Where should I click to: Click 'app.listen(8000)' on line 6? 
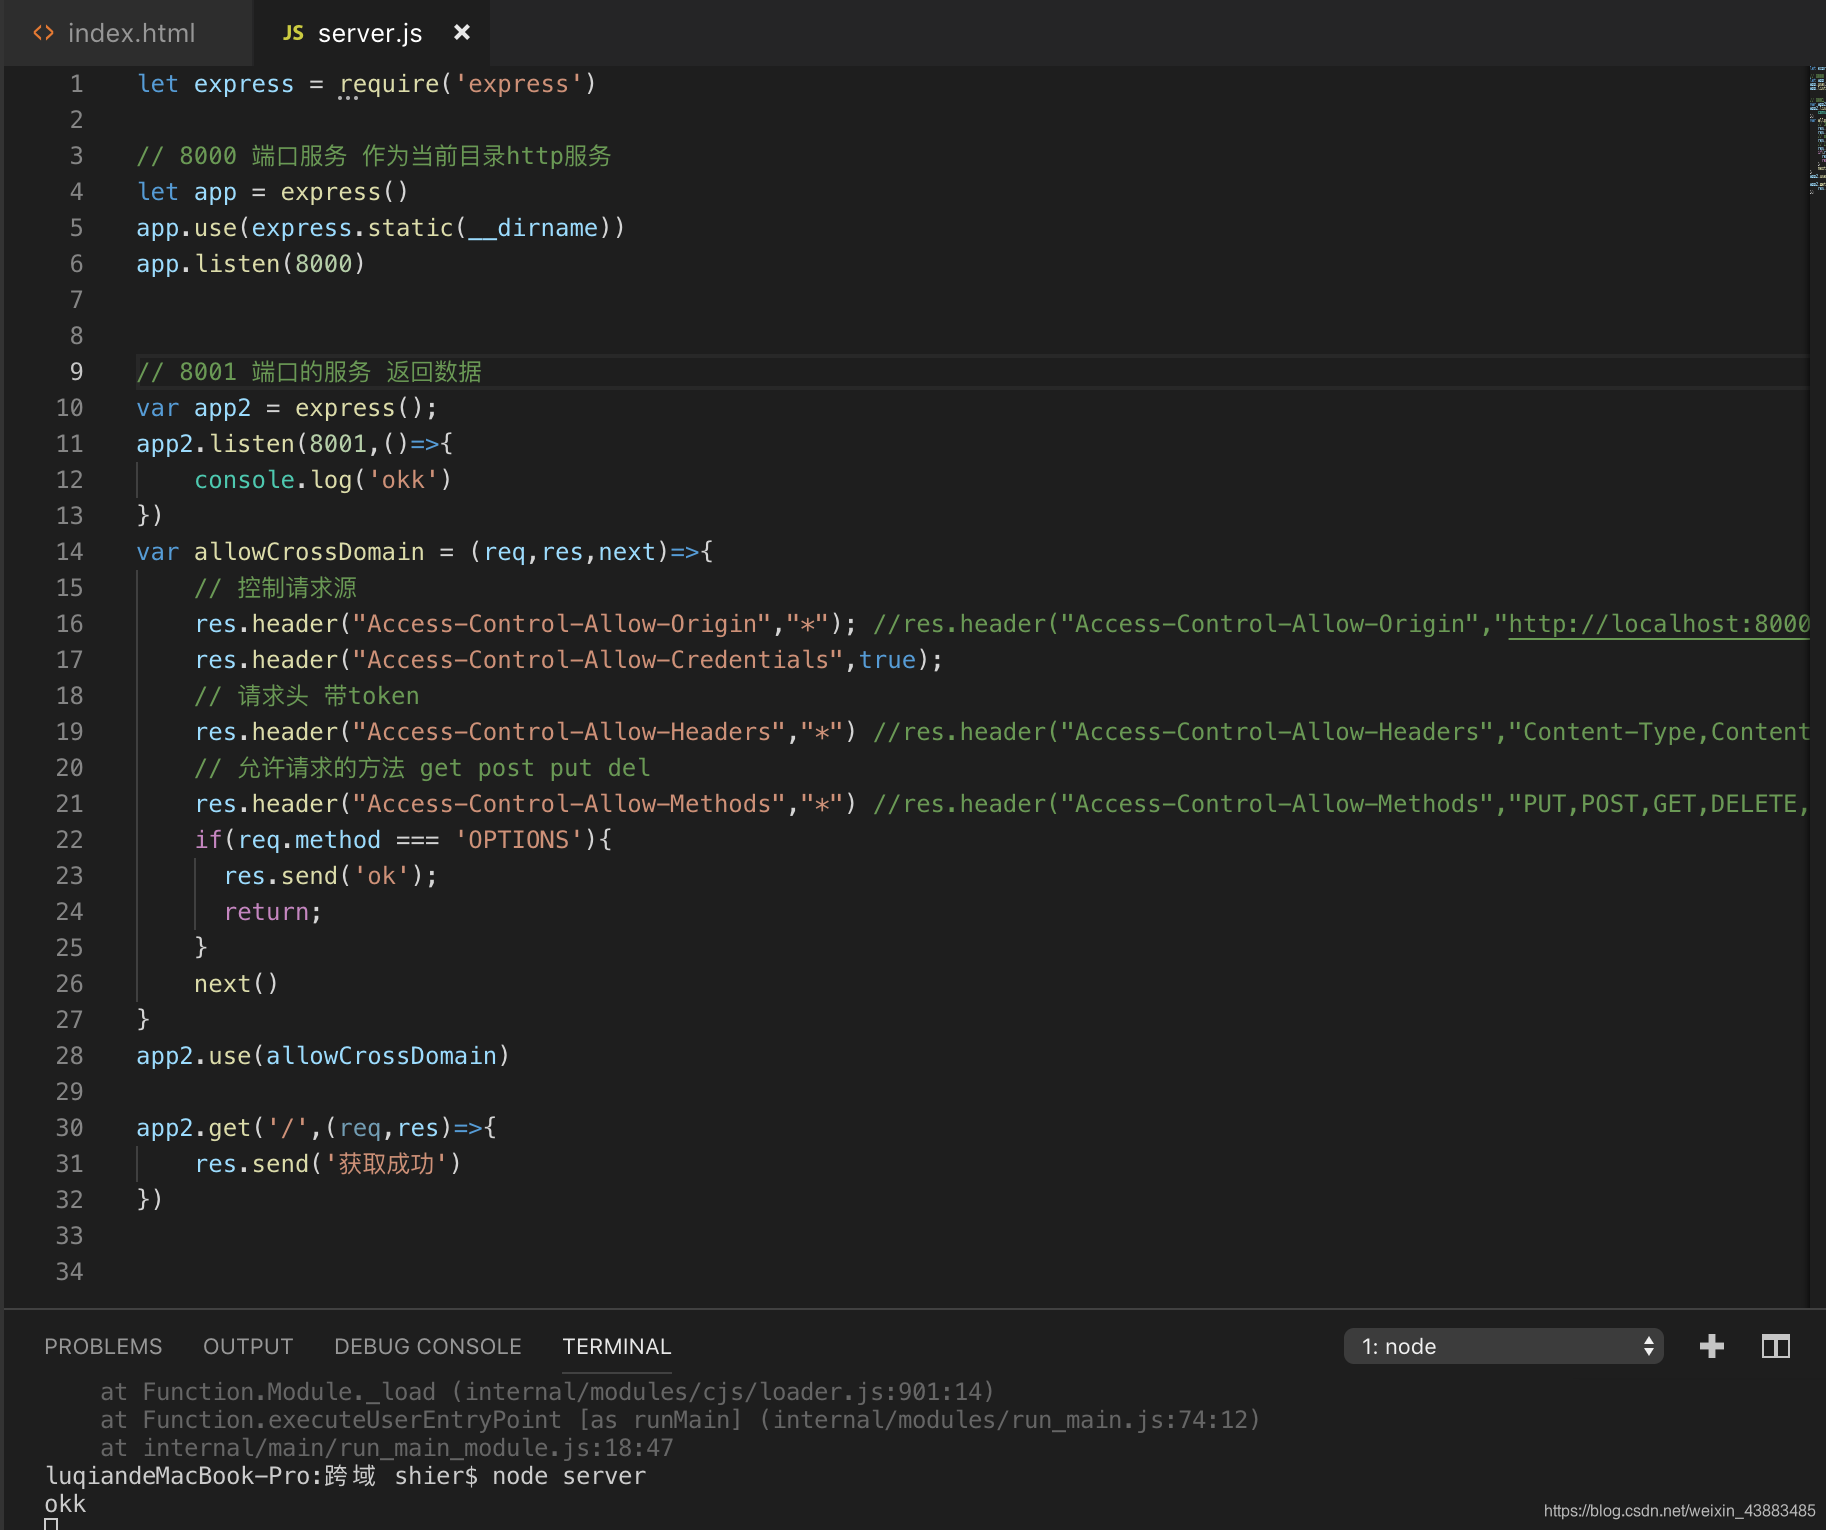coord(251,264)
